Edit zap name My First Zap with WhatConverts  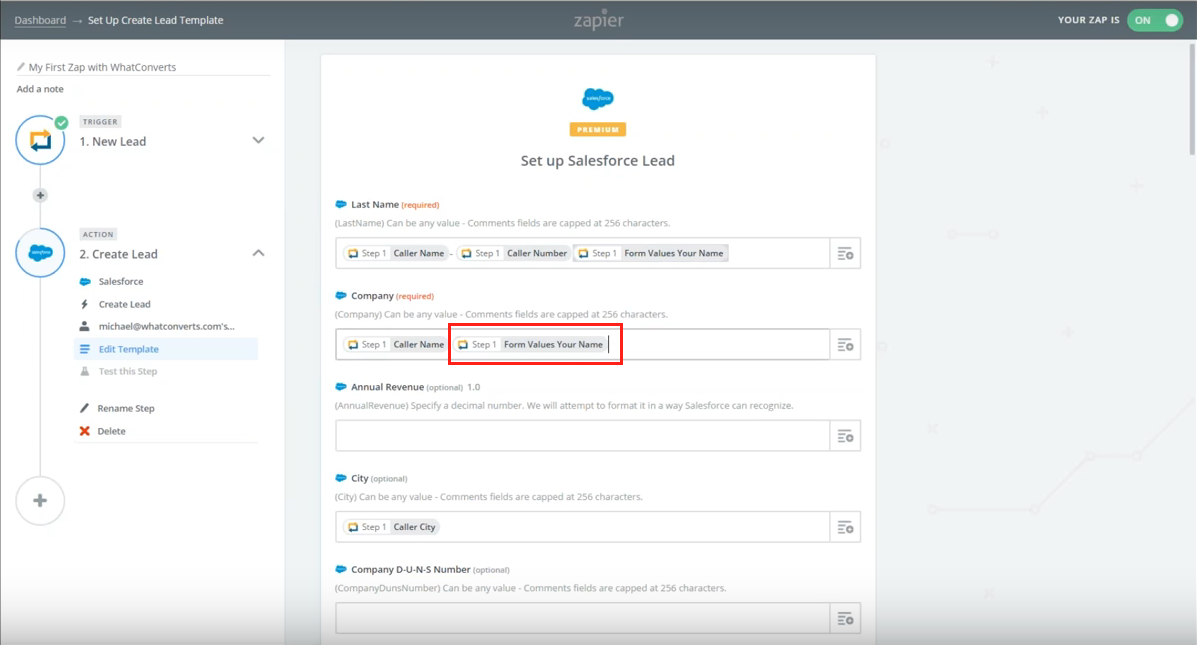pyautogui.click(x=102, y=67)
